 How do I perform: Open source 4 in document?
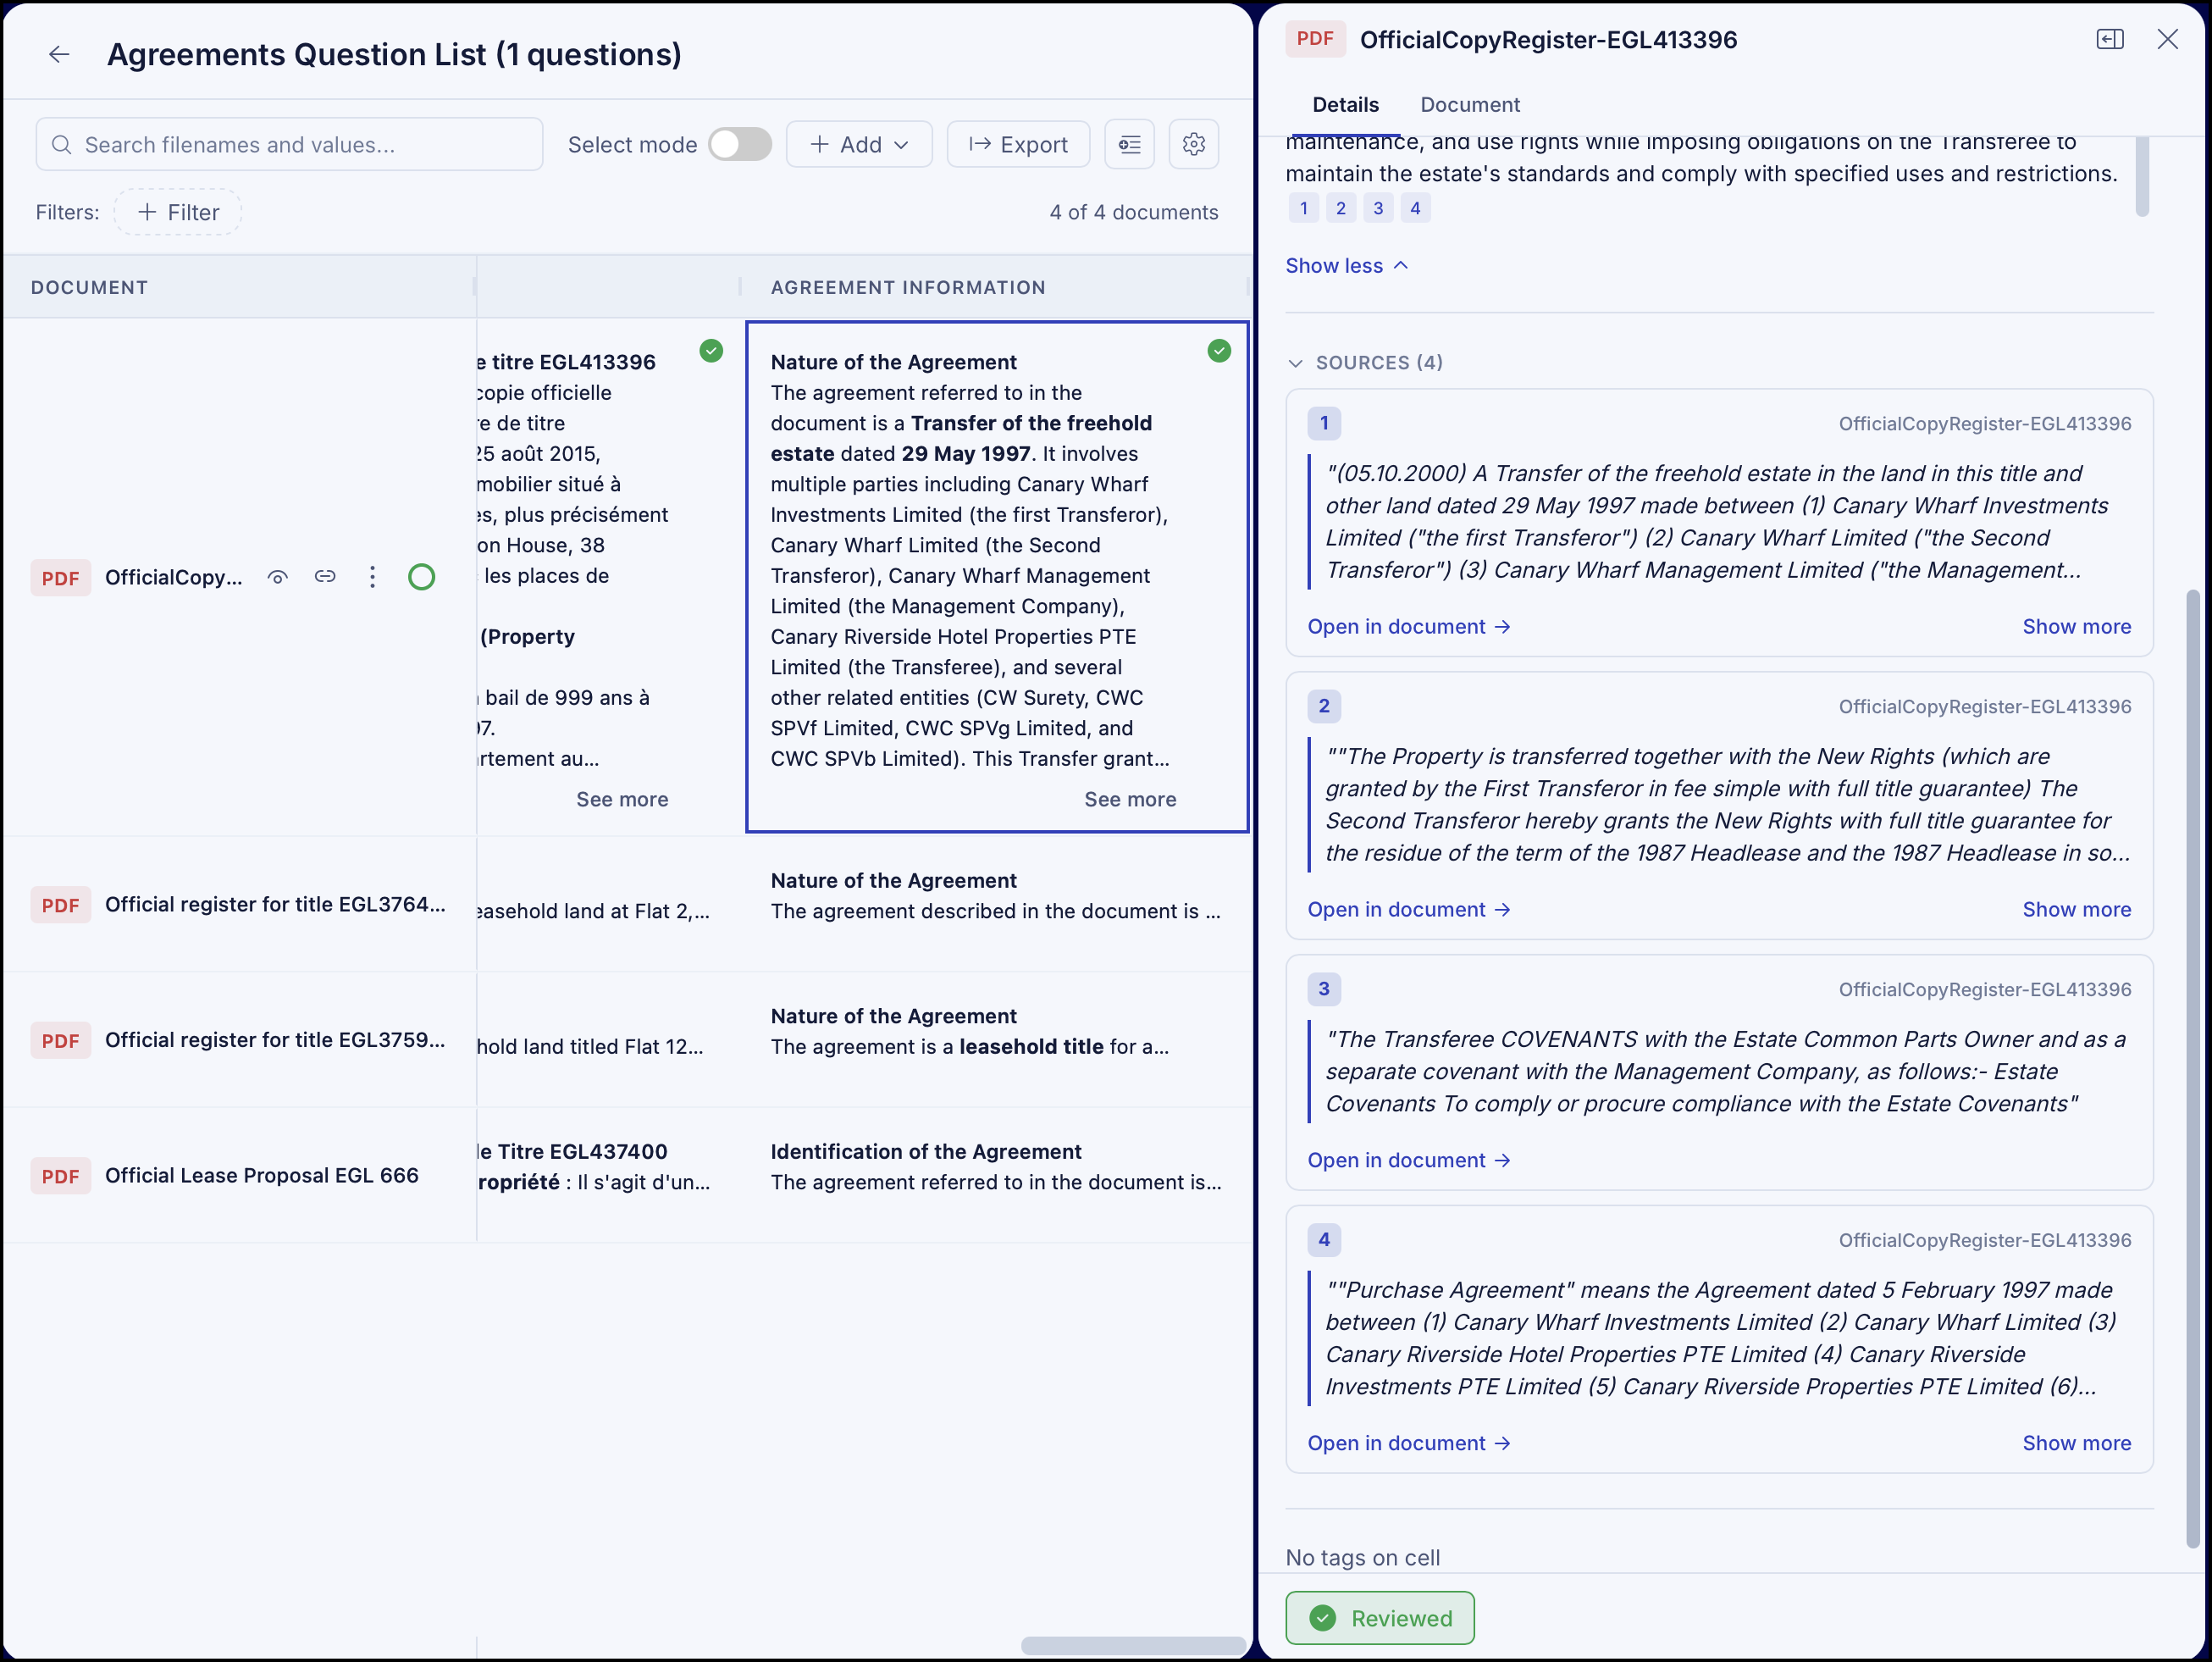(x=1409, y=1443)
